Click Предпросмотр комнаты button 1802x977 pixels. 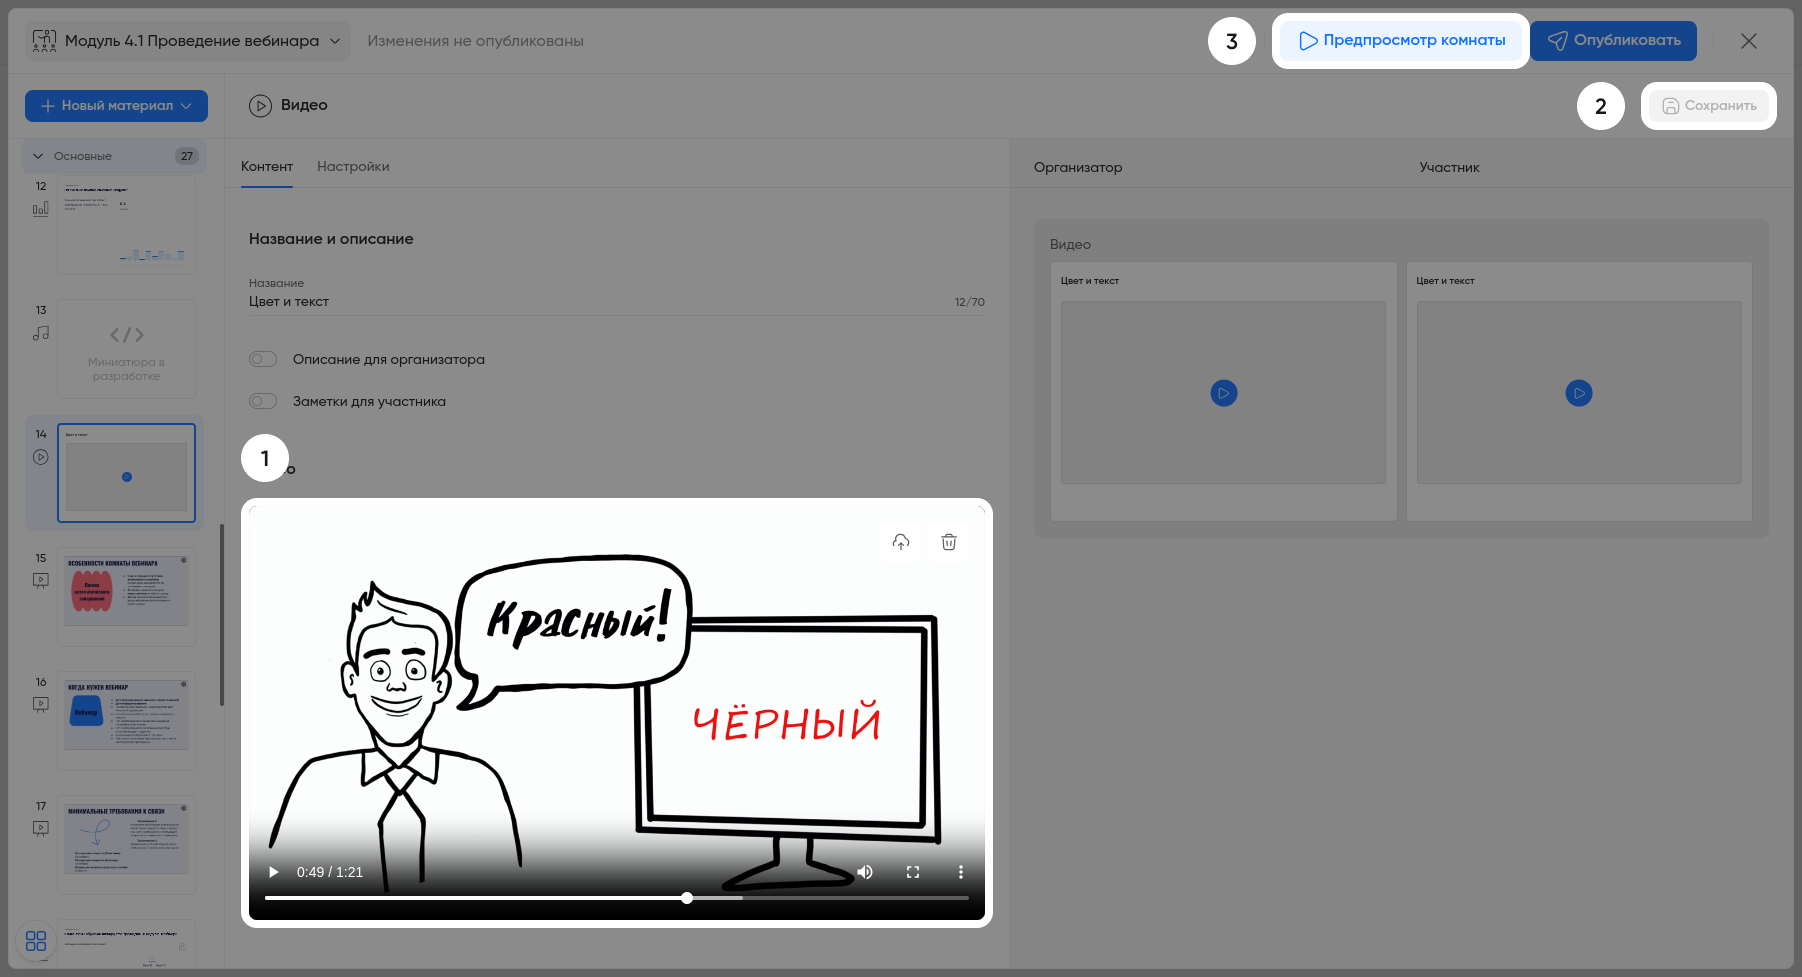click(x=1401, y=41)
